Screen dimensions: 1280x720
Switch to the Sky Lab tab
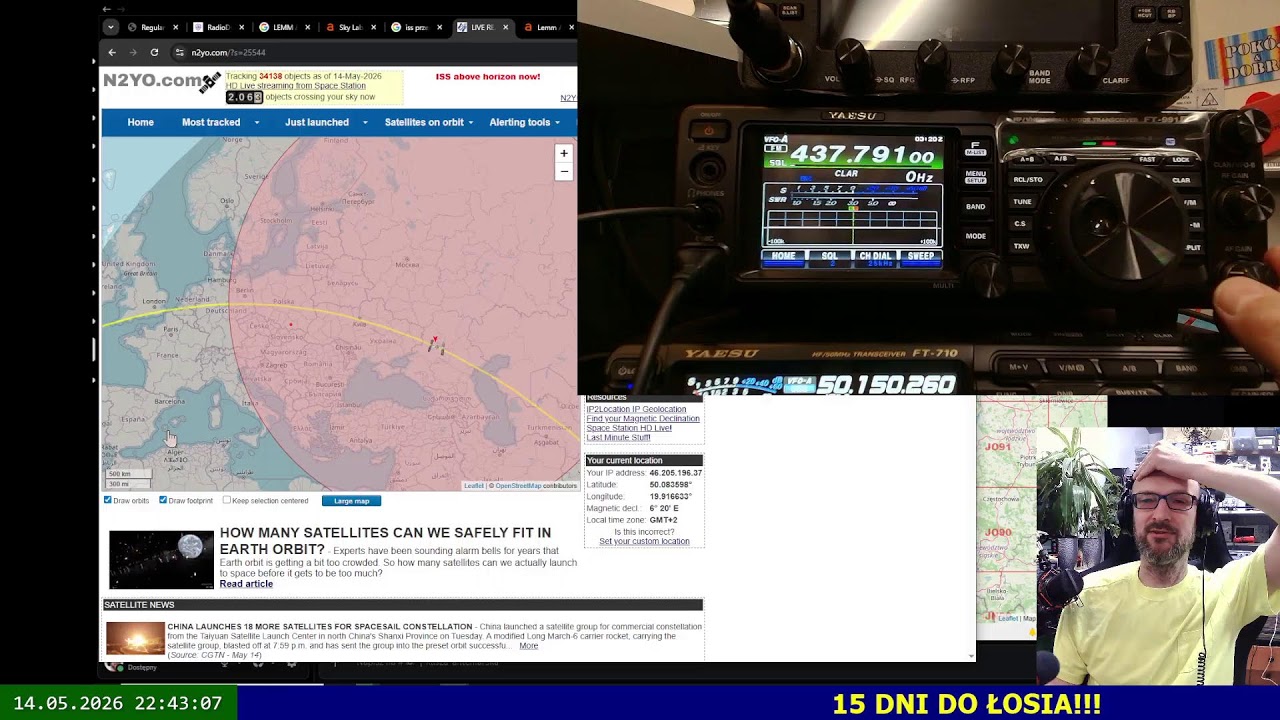coord(350,27)
